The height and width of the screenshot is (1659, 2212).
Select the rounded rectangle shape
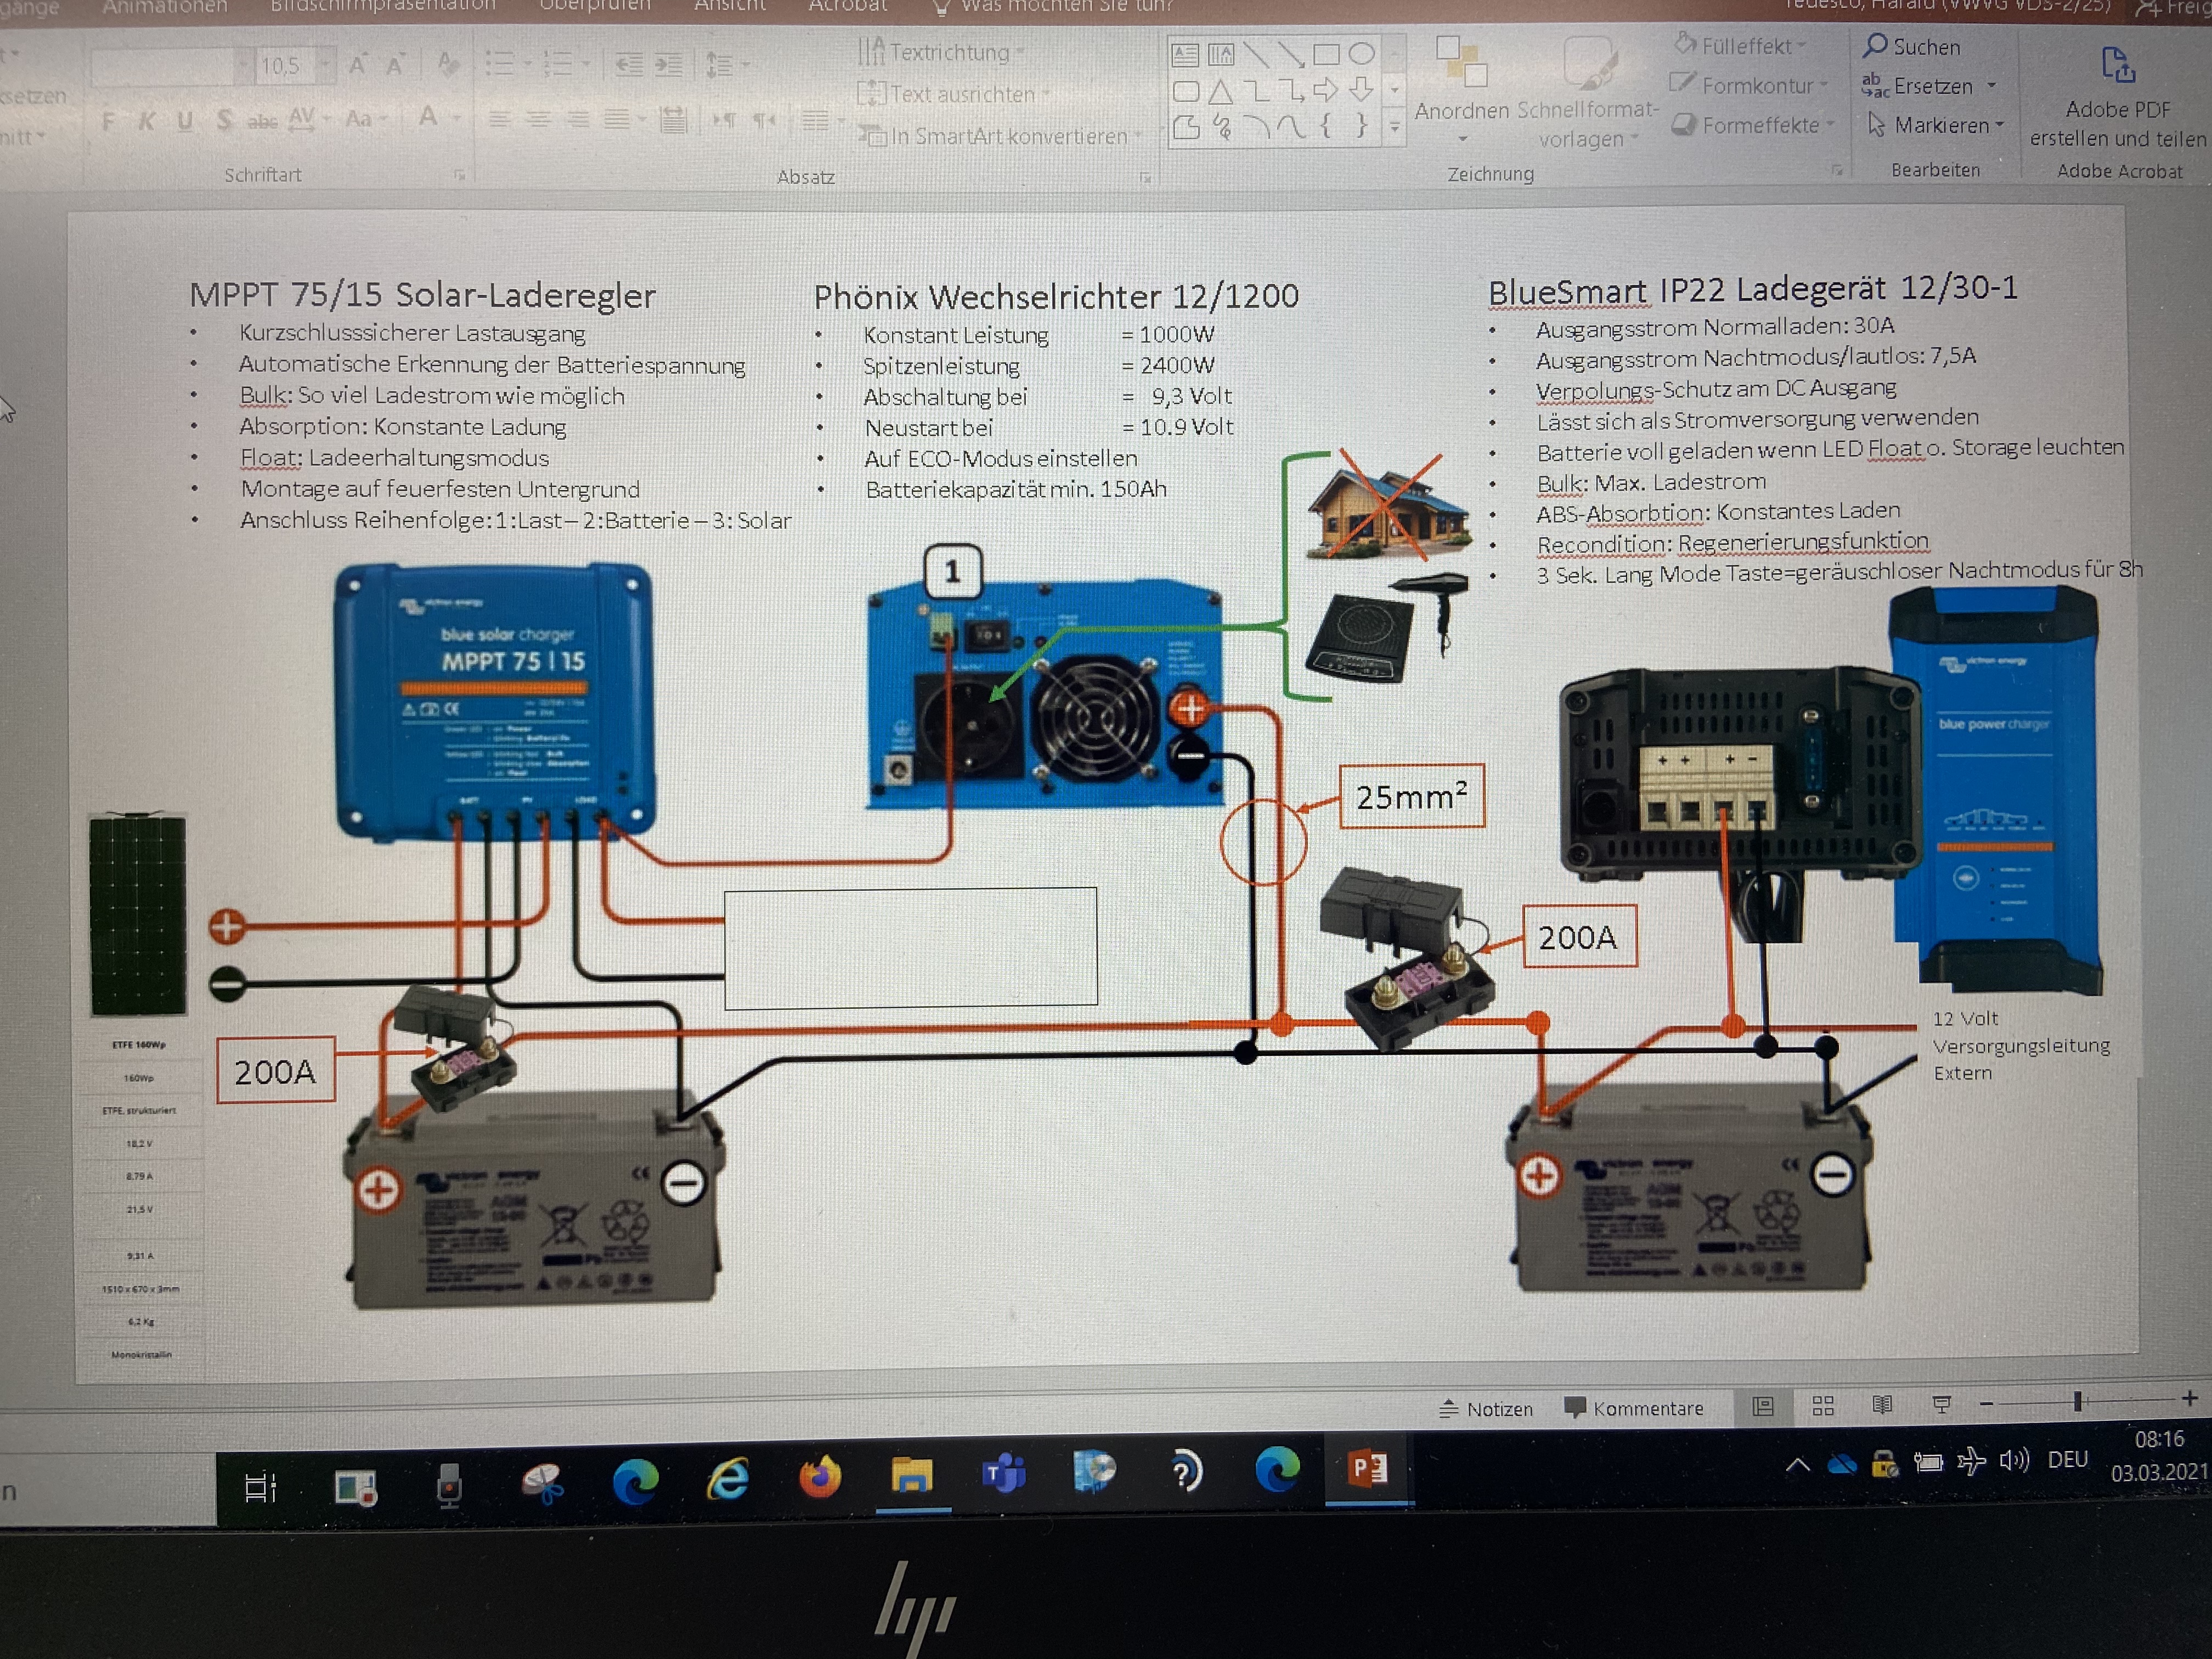[1185, 91]
